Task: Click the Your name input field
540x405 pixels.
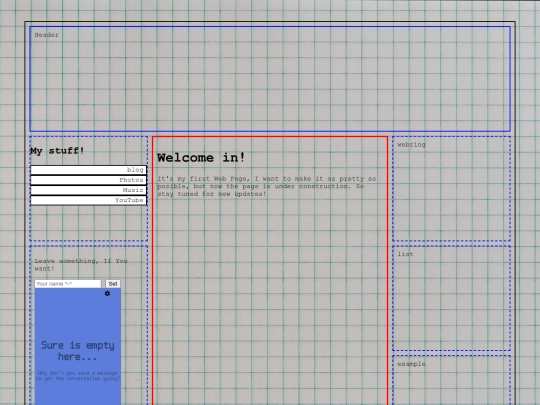Action: 68,284
